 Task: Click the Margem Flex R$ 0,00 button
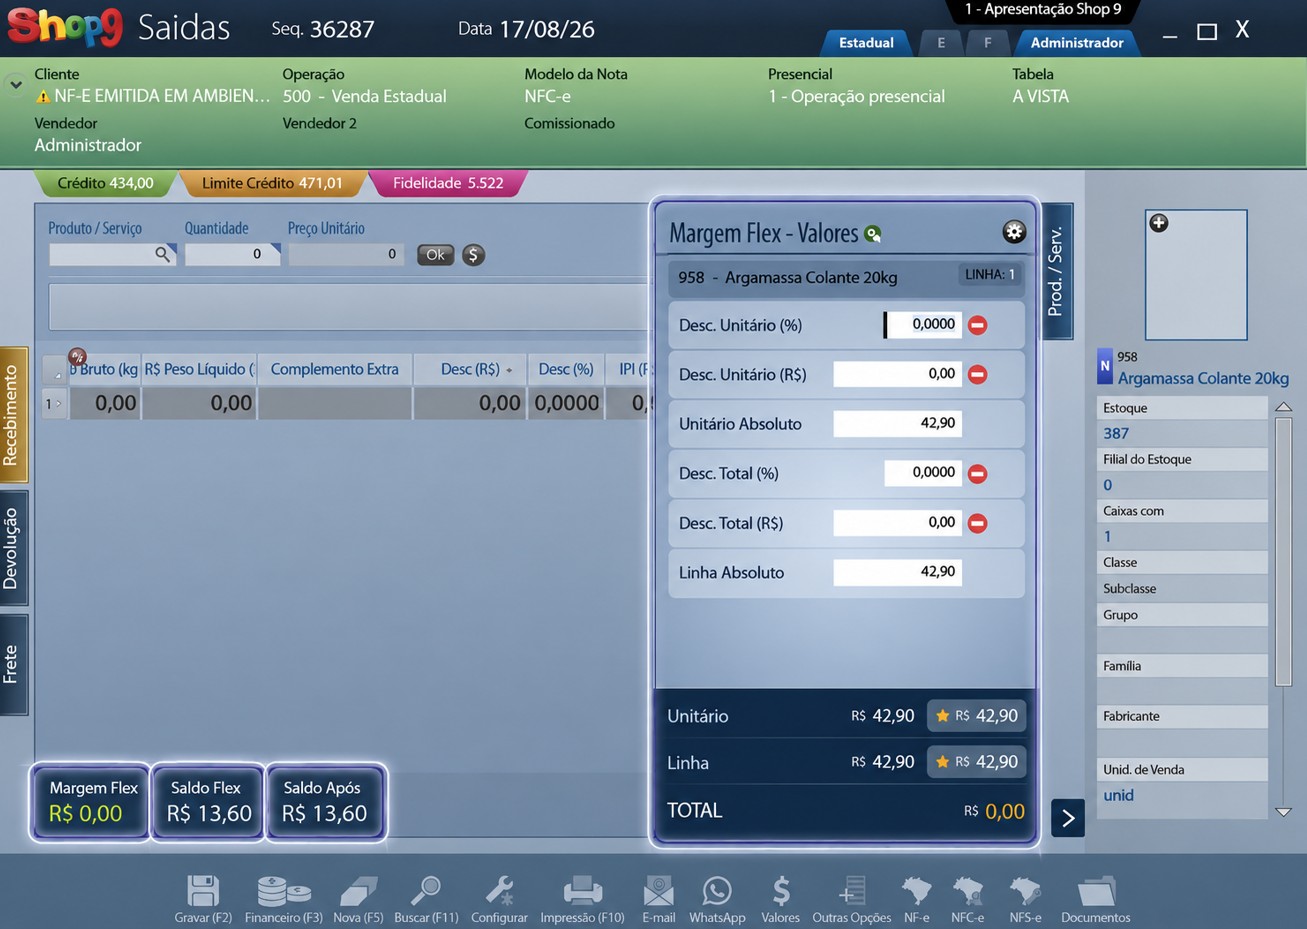(x=91, y=802)
